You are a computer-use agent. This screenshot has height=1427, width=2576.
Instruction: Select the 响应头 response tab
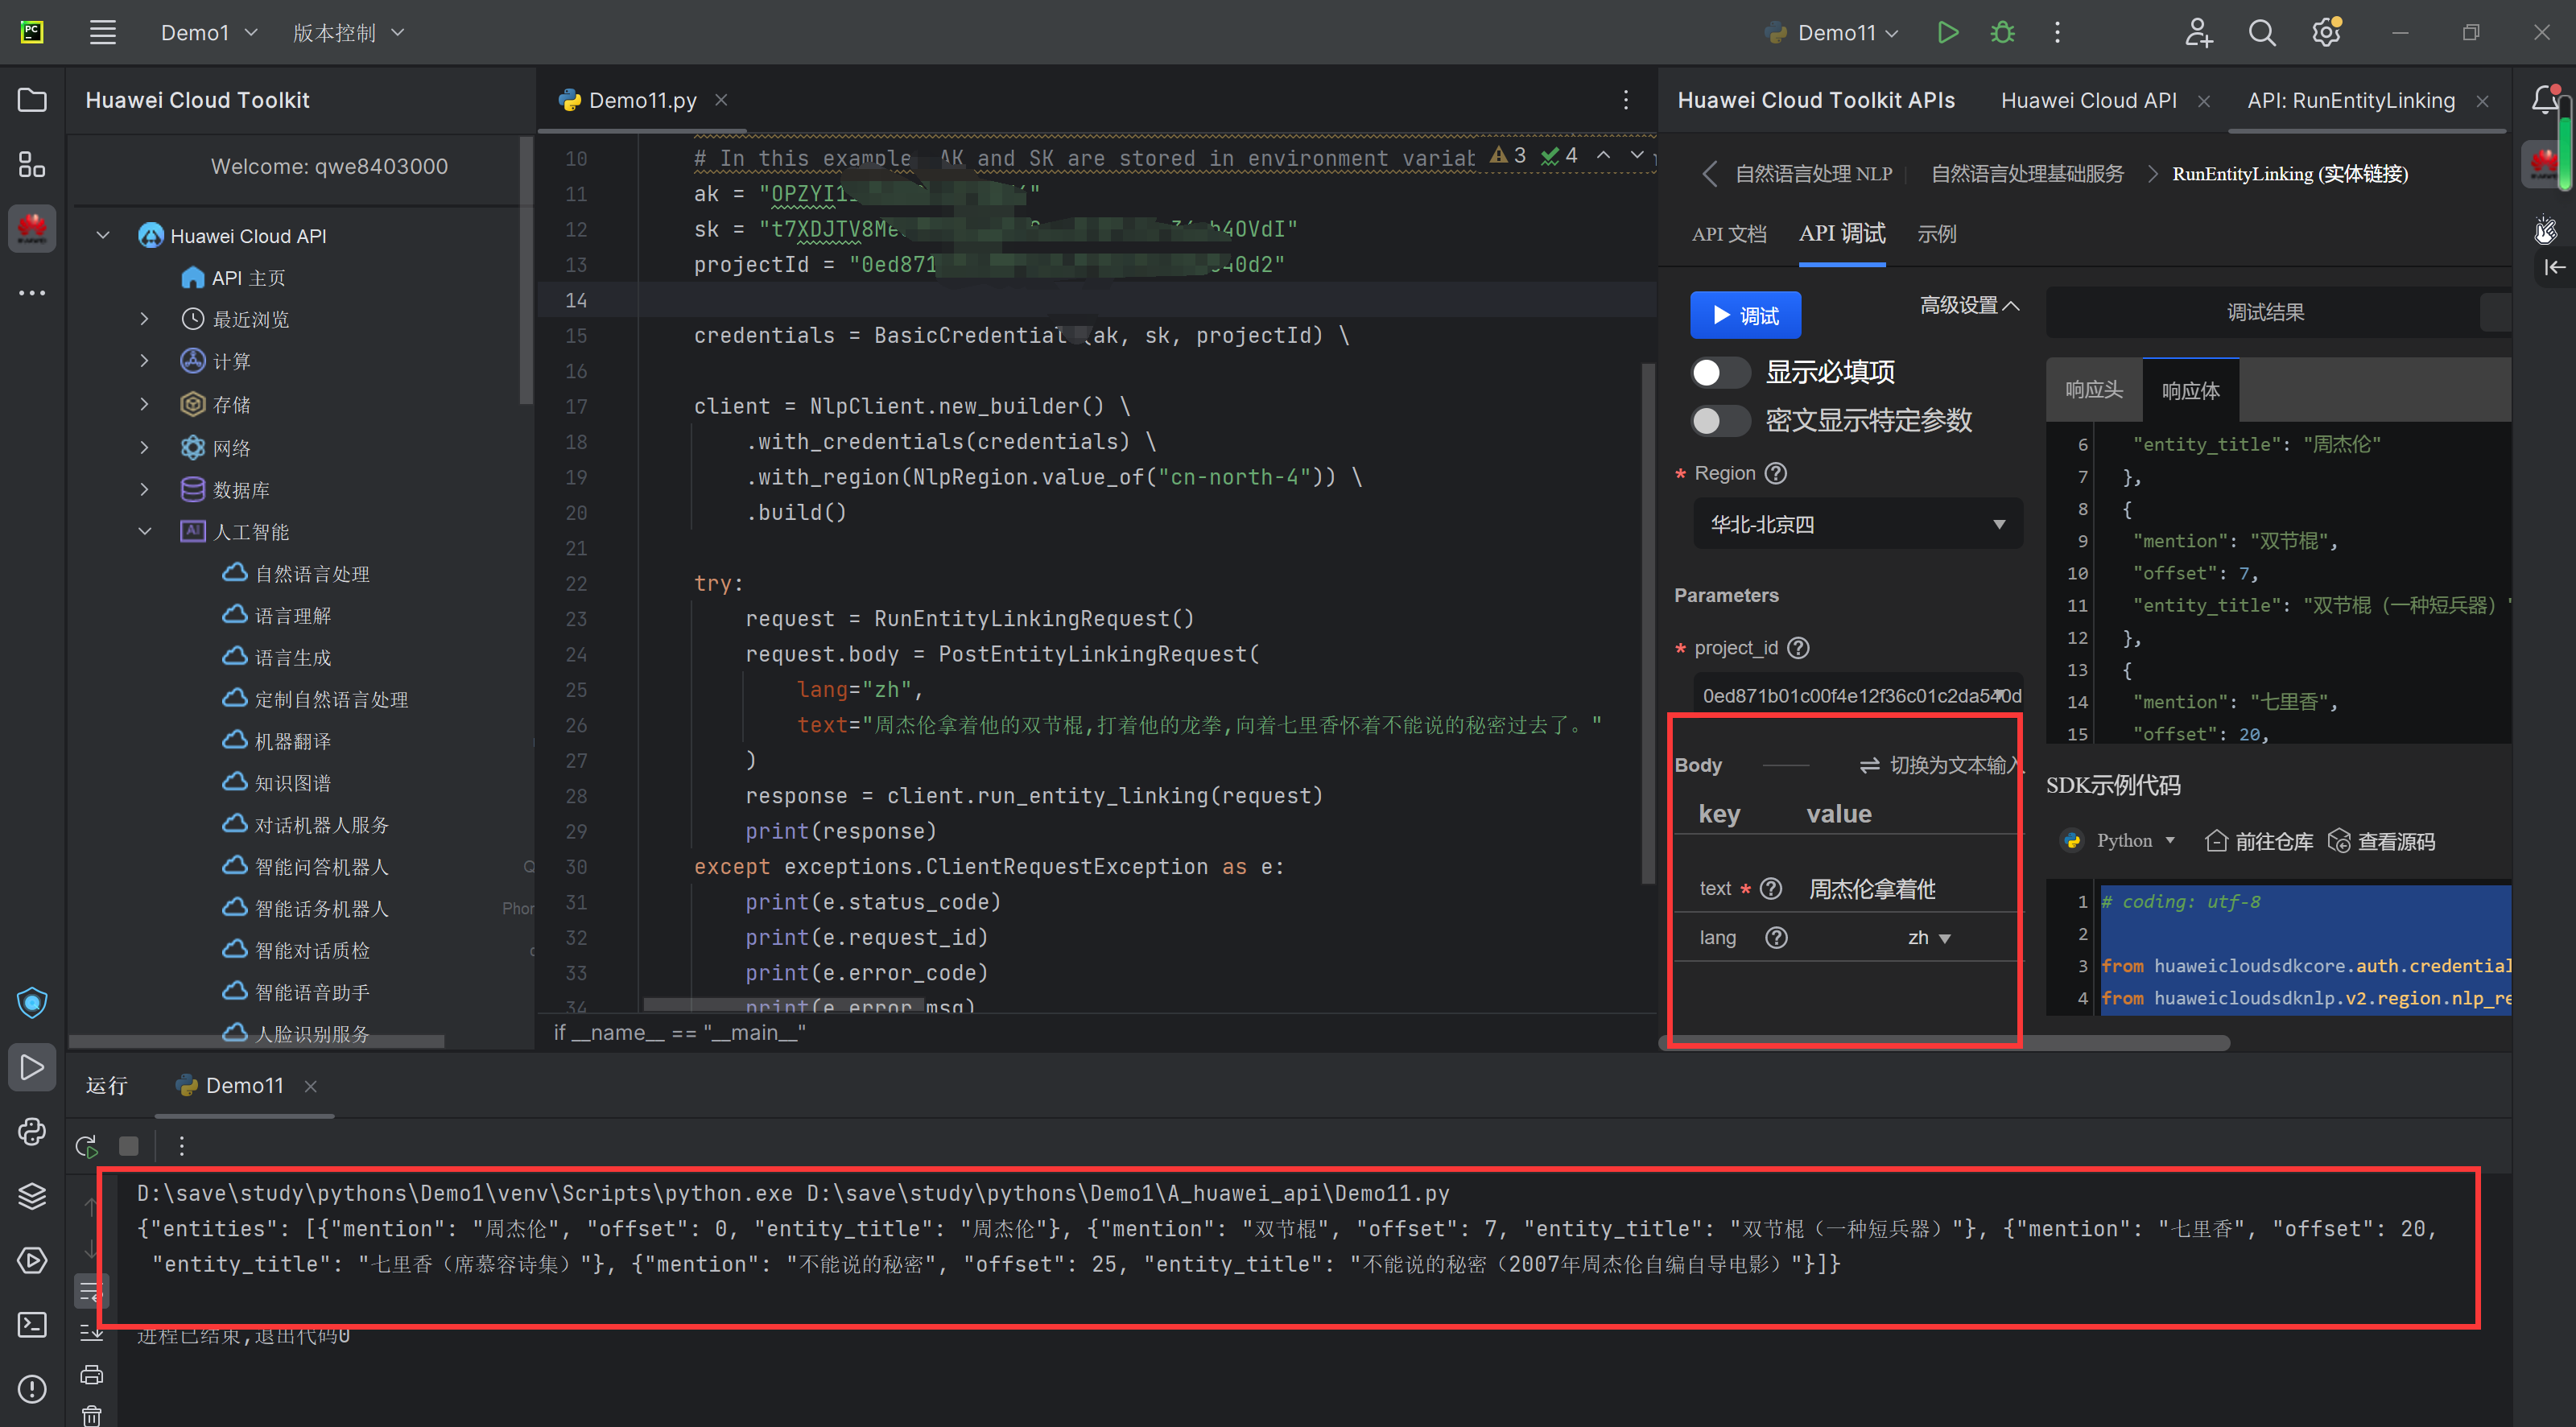click(2093, 390)
